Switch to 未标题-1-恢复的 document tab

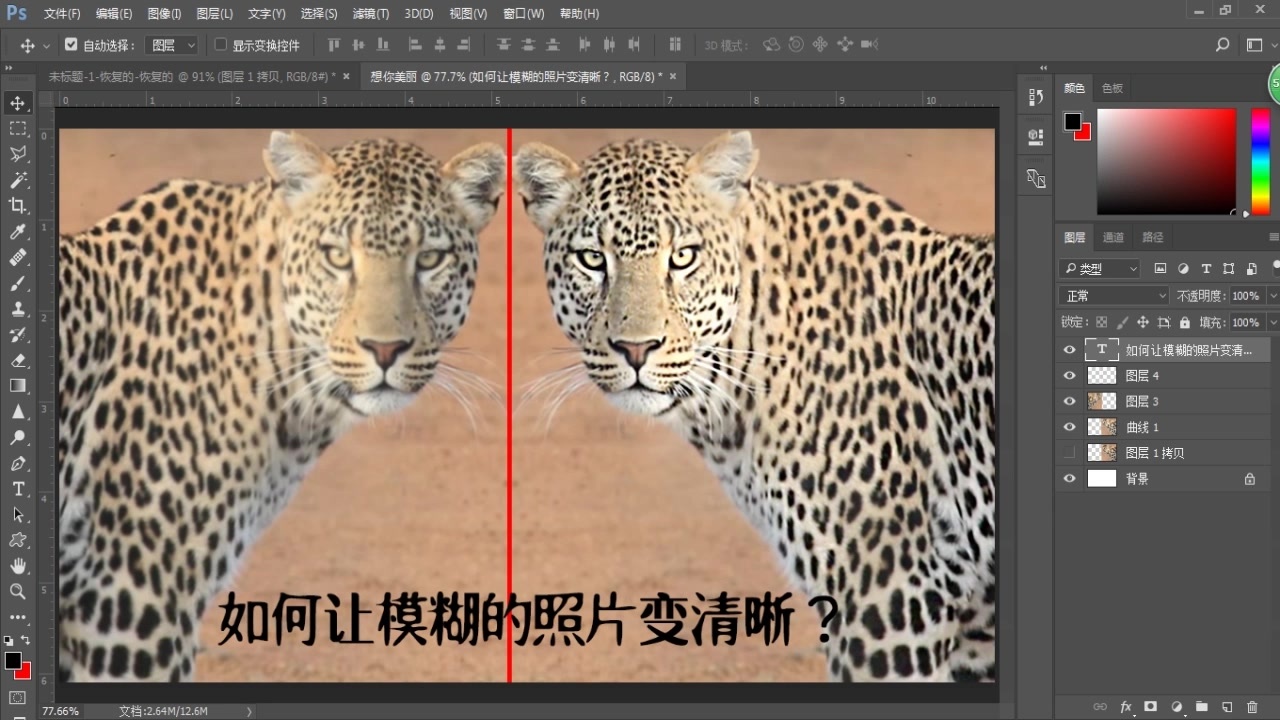(191, 76)
